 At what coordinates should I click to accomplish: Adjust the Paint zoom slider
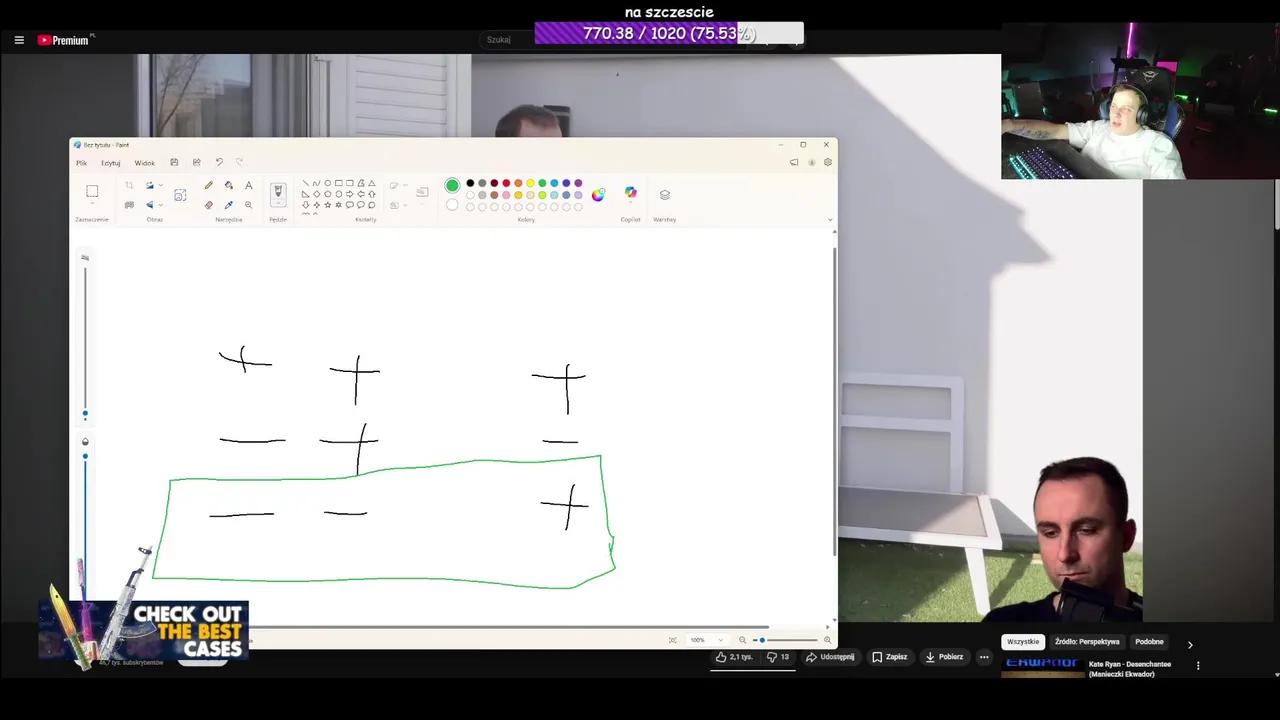point(785,640)
